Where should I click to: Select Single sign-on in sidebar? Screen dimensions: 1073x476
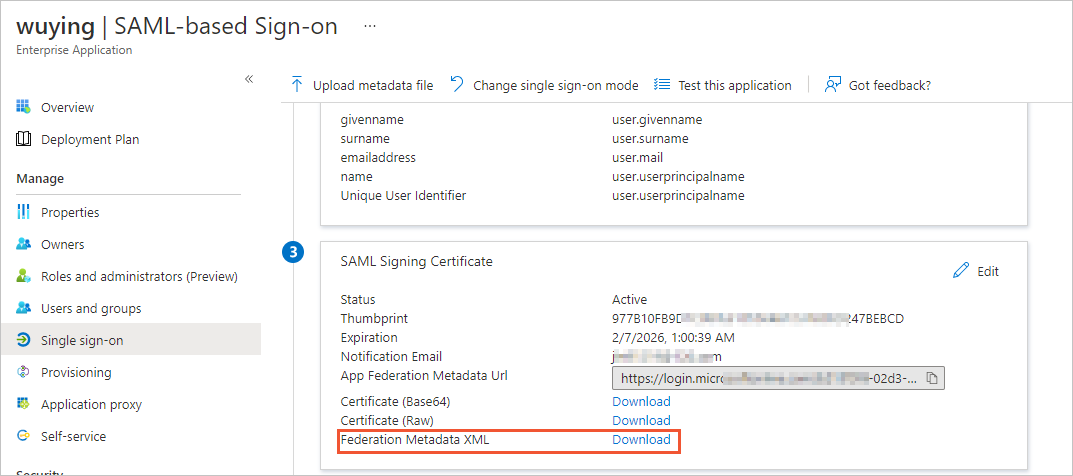82,340
